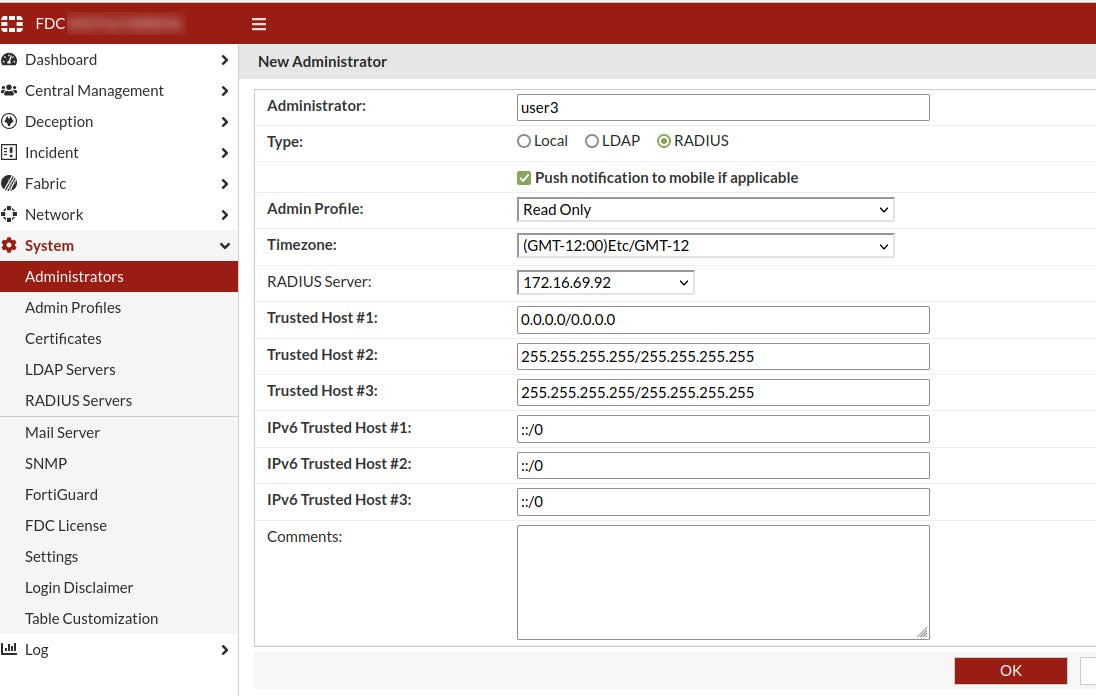Image resolution: width=1096 pixels, height=696 pixels.
Task: Click the Deception sidebar icon
Action: pyautogui.click(x=10, y=122)
